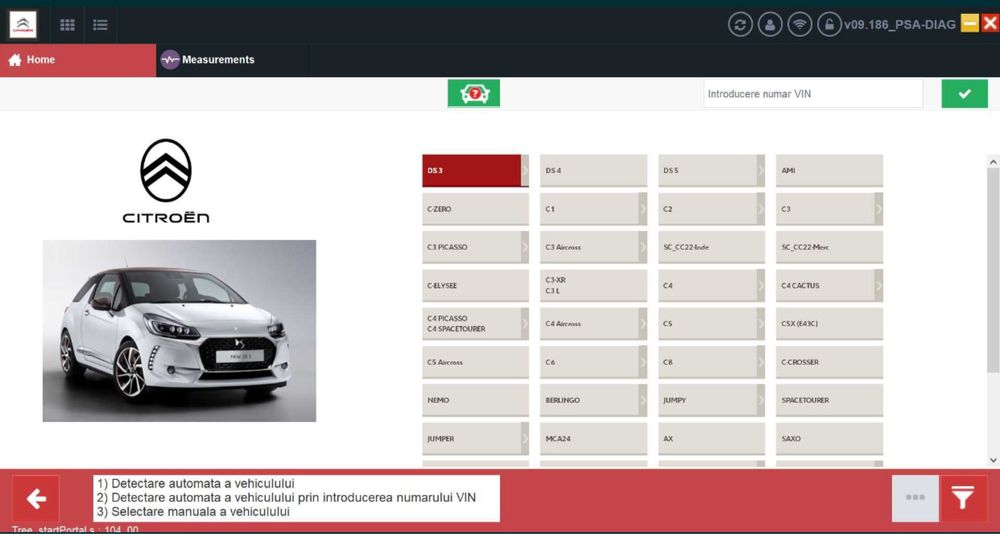Viewport: 1000px width, 534px height.
Task: Click the Measurements waveform icon
Action: click(x=170, y=59)
